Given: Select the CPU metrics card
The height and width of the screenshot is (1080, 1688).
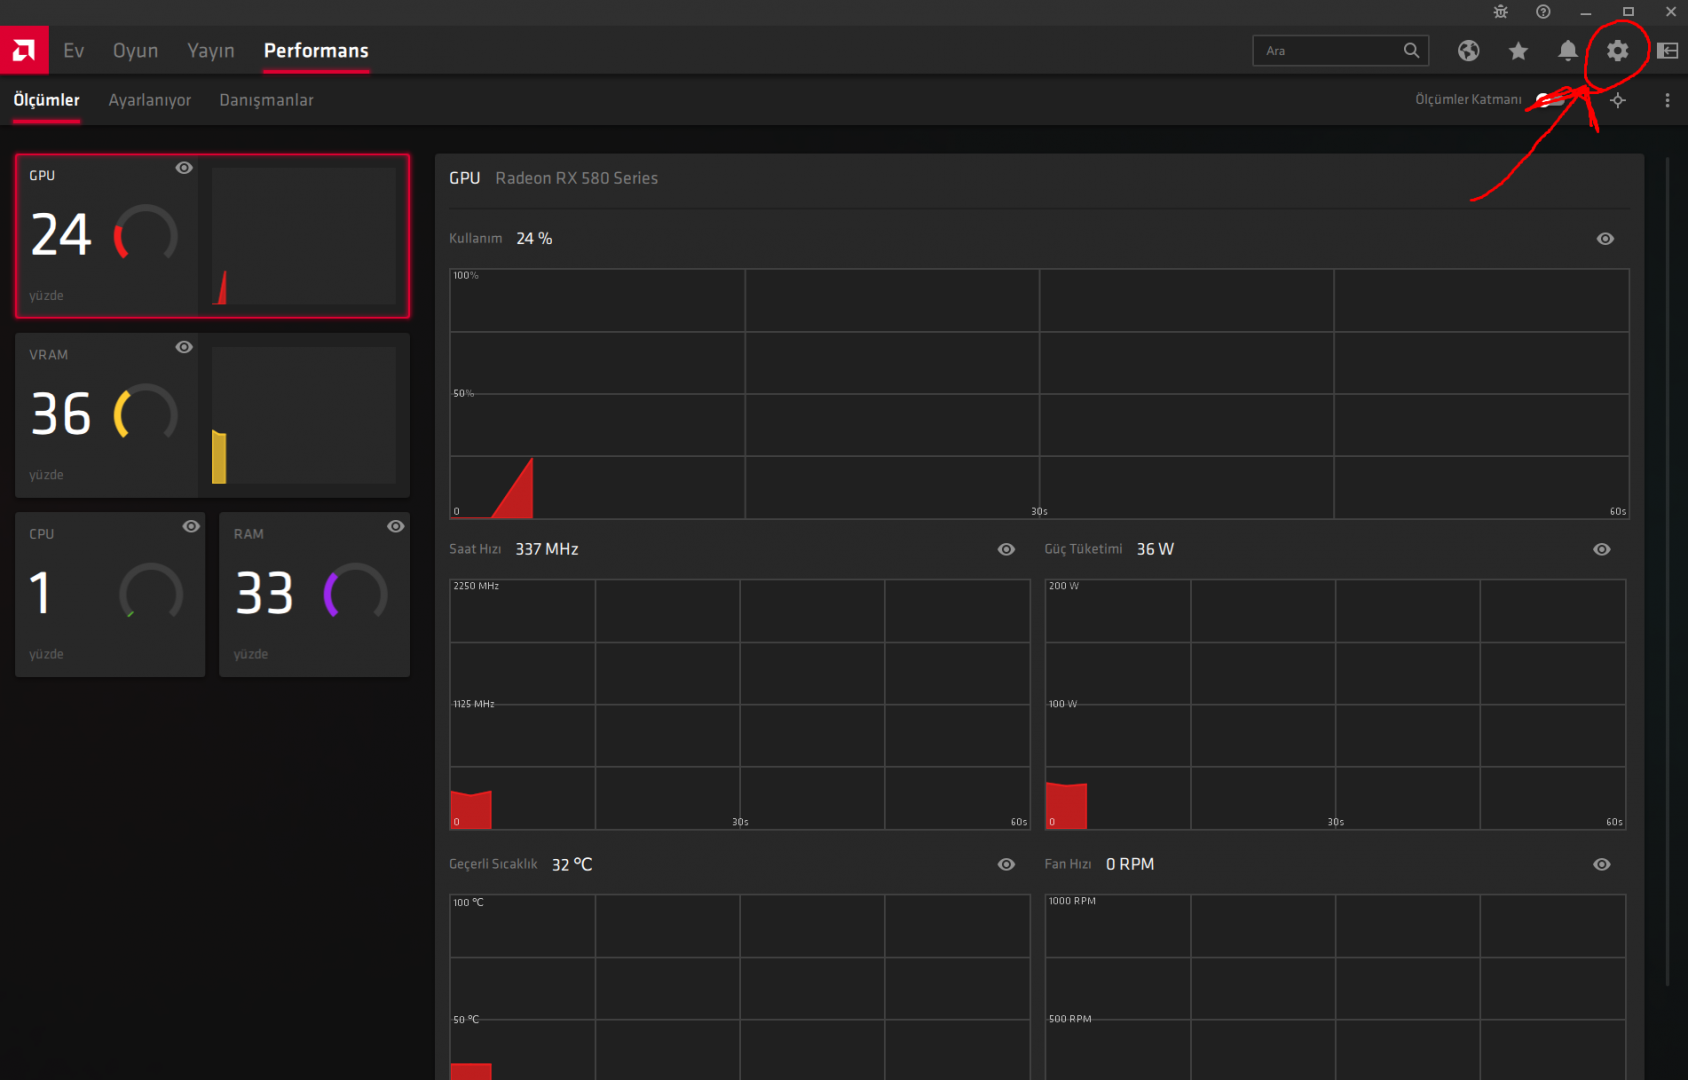Looking at the screenshot, I should click(x=110, y=594).
